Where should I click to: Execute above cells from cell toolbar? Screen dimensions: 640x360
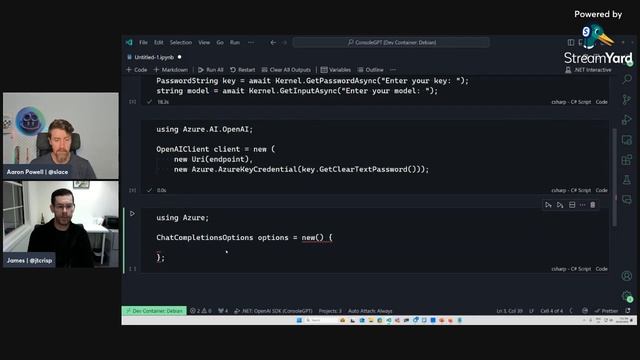click(x=548, y=205)
